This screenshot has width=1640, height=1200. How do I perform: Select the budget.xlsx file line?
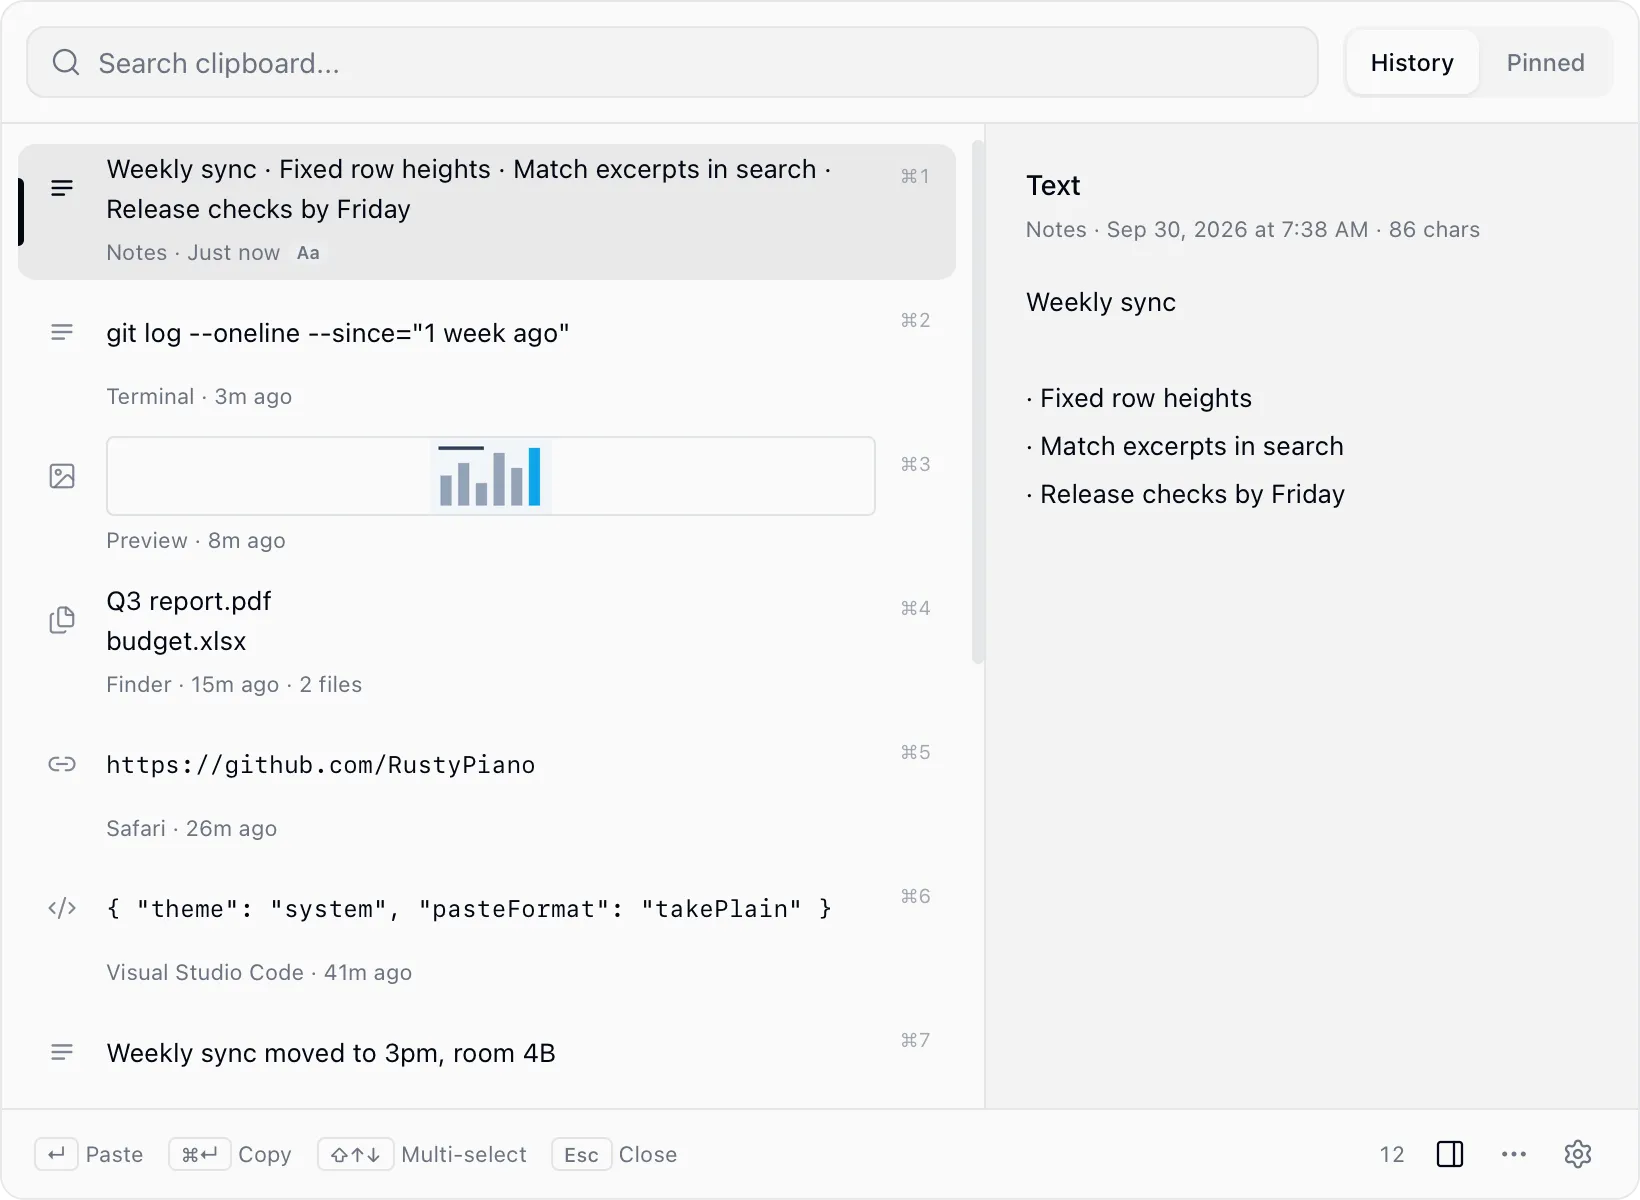pyautogui.click(x=176, y=641)
